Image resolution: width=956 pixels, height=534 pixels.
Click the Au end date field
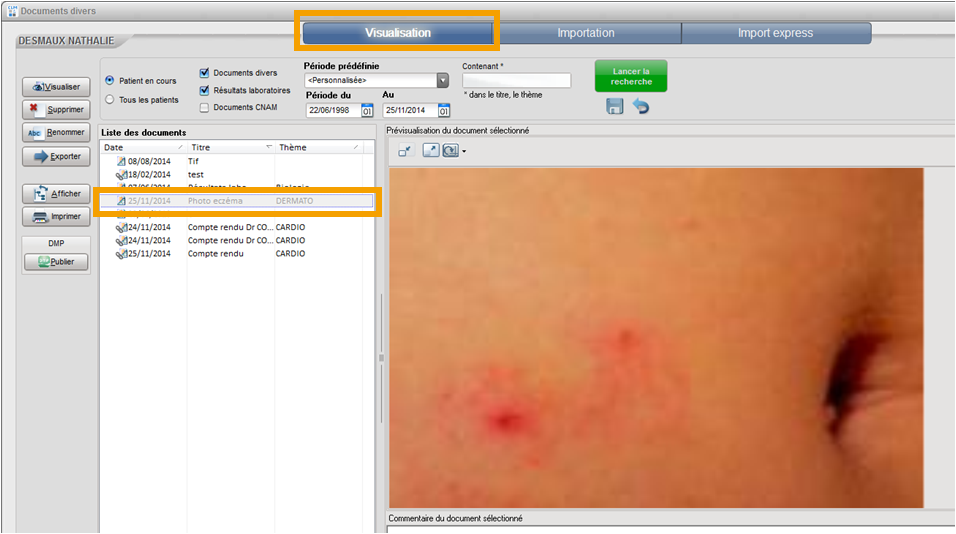pos(410,110)
